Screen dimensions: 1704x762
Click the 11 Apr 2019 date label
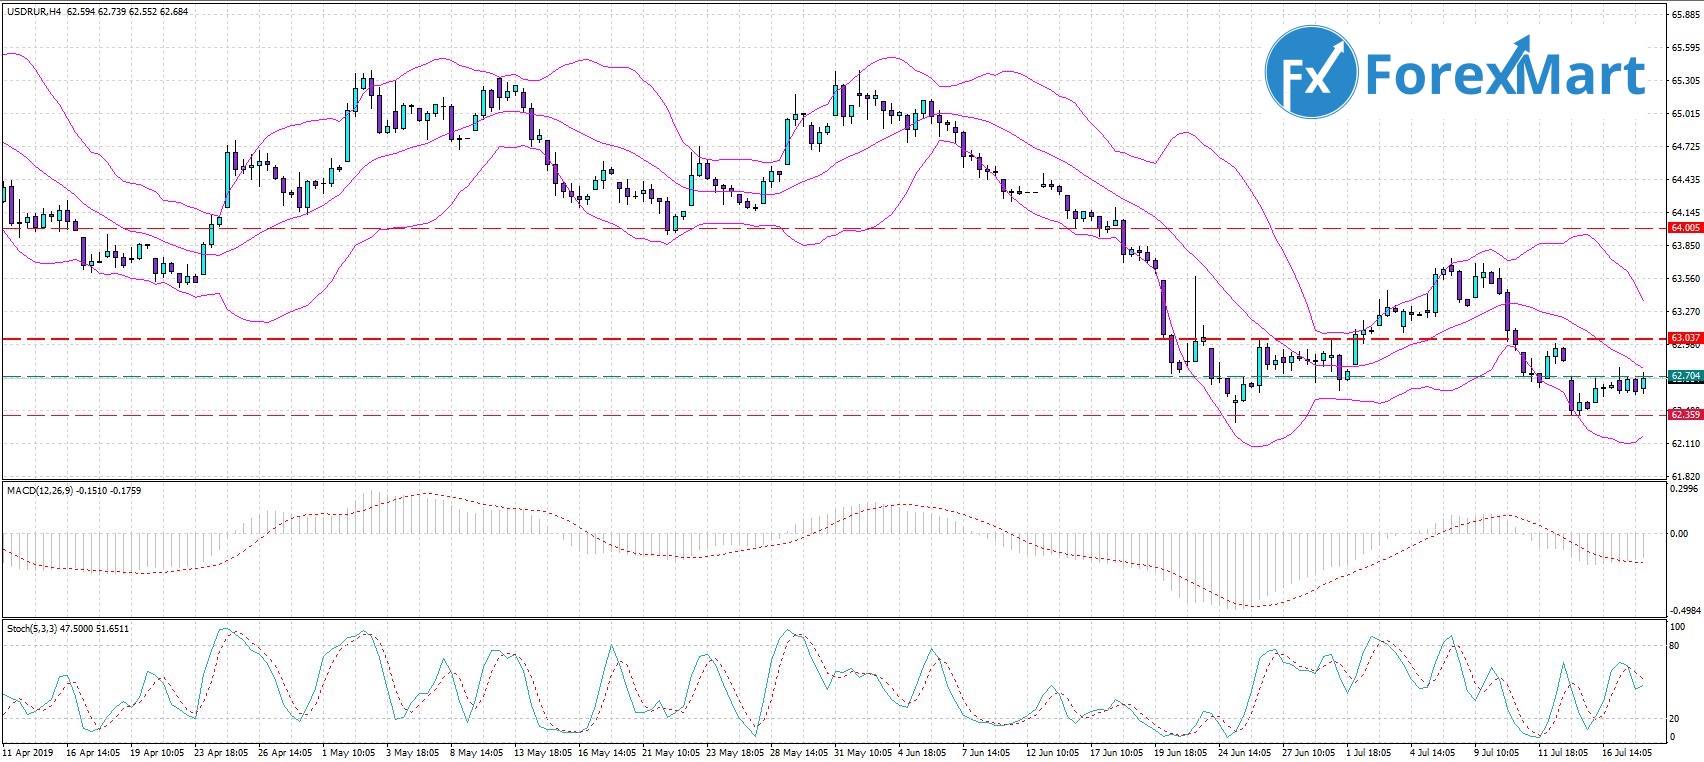click(x=29, y=751)
